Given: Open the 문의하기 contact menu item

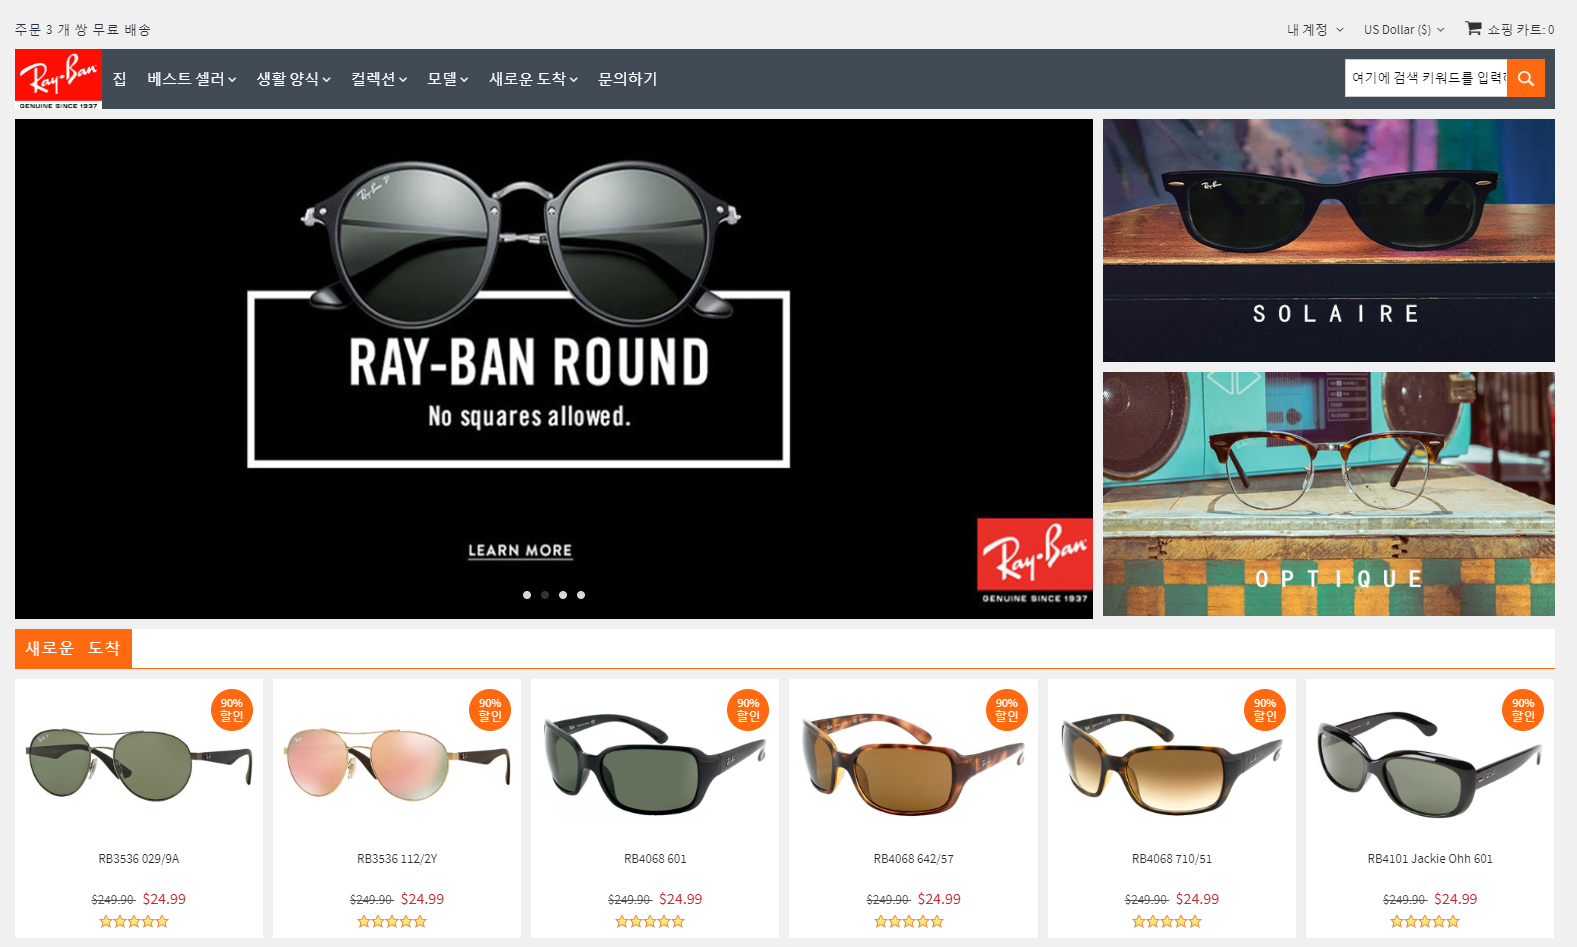Looking at the screenshot, I should [628, 79].
